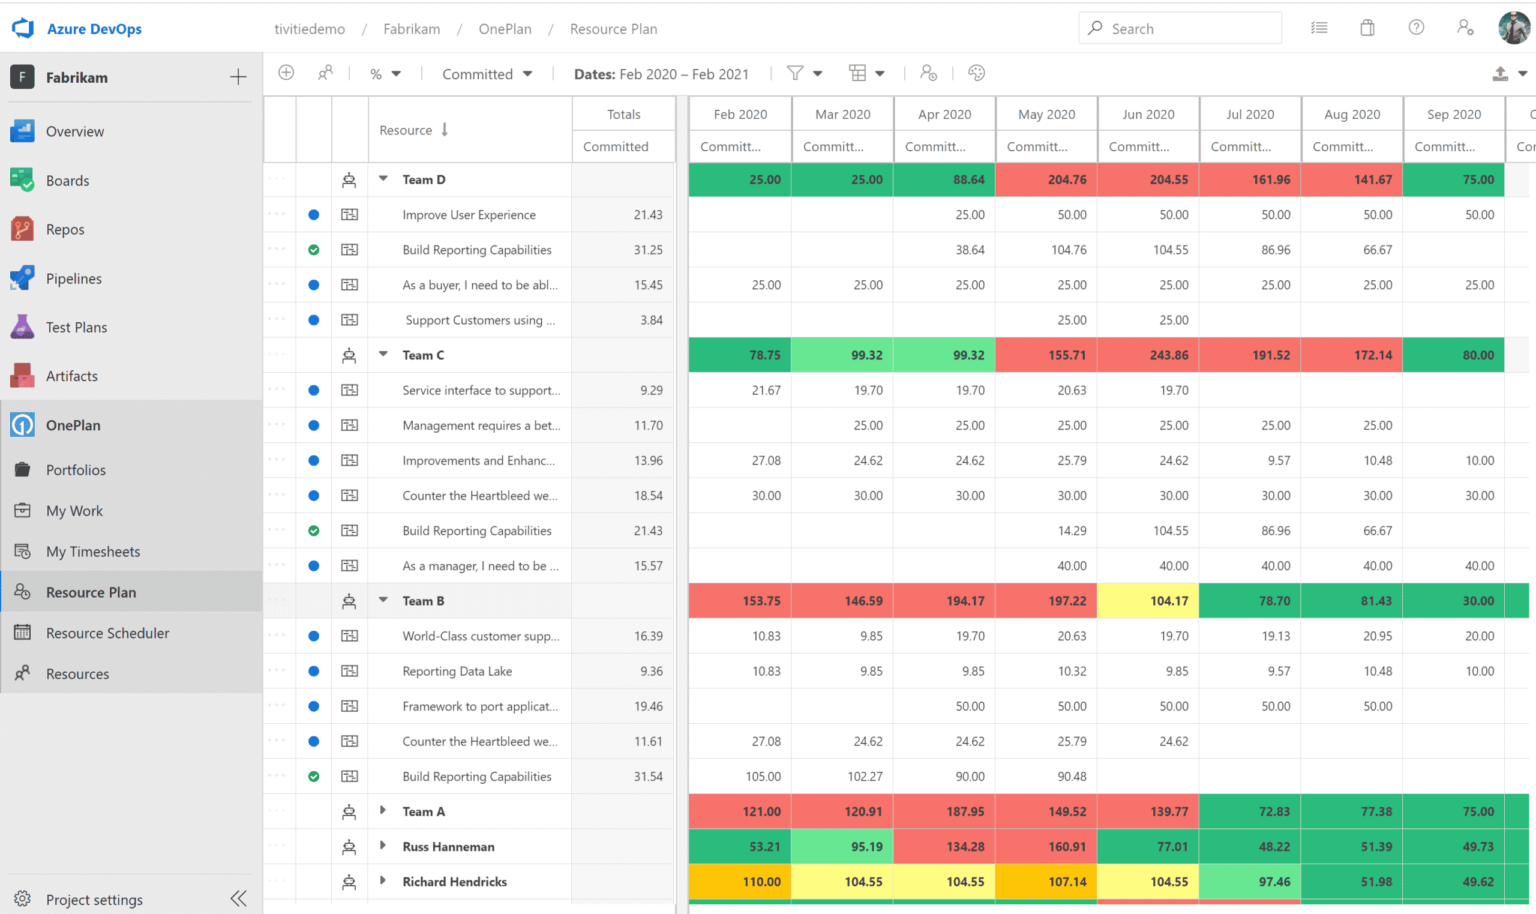Click the Feb 2020 column header
Screen dimensions: 1536x914
(740, 114)
